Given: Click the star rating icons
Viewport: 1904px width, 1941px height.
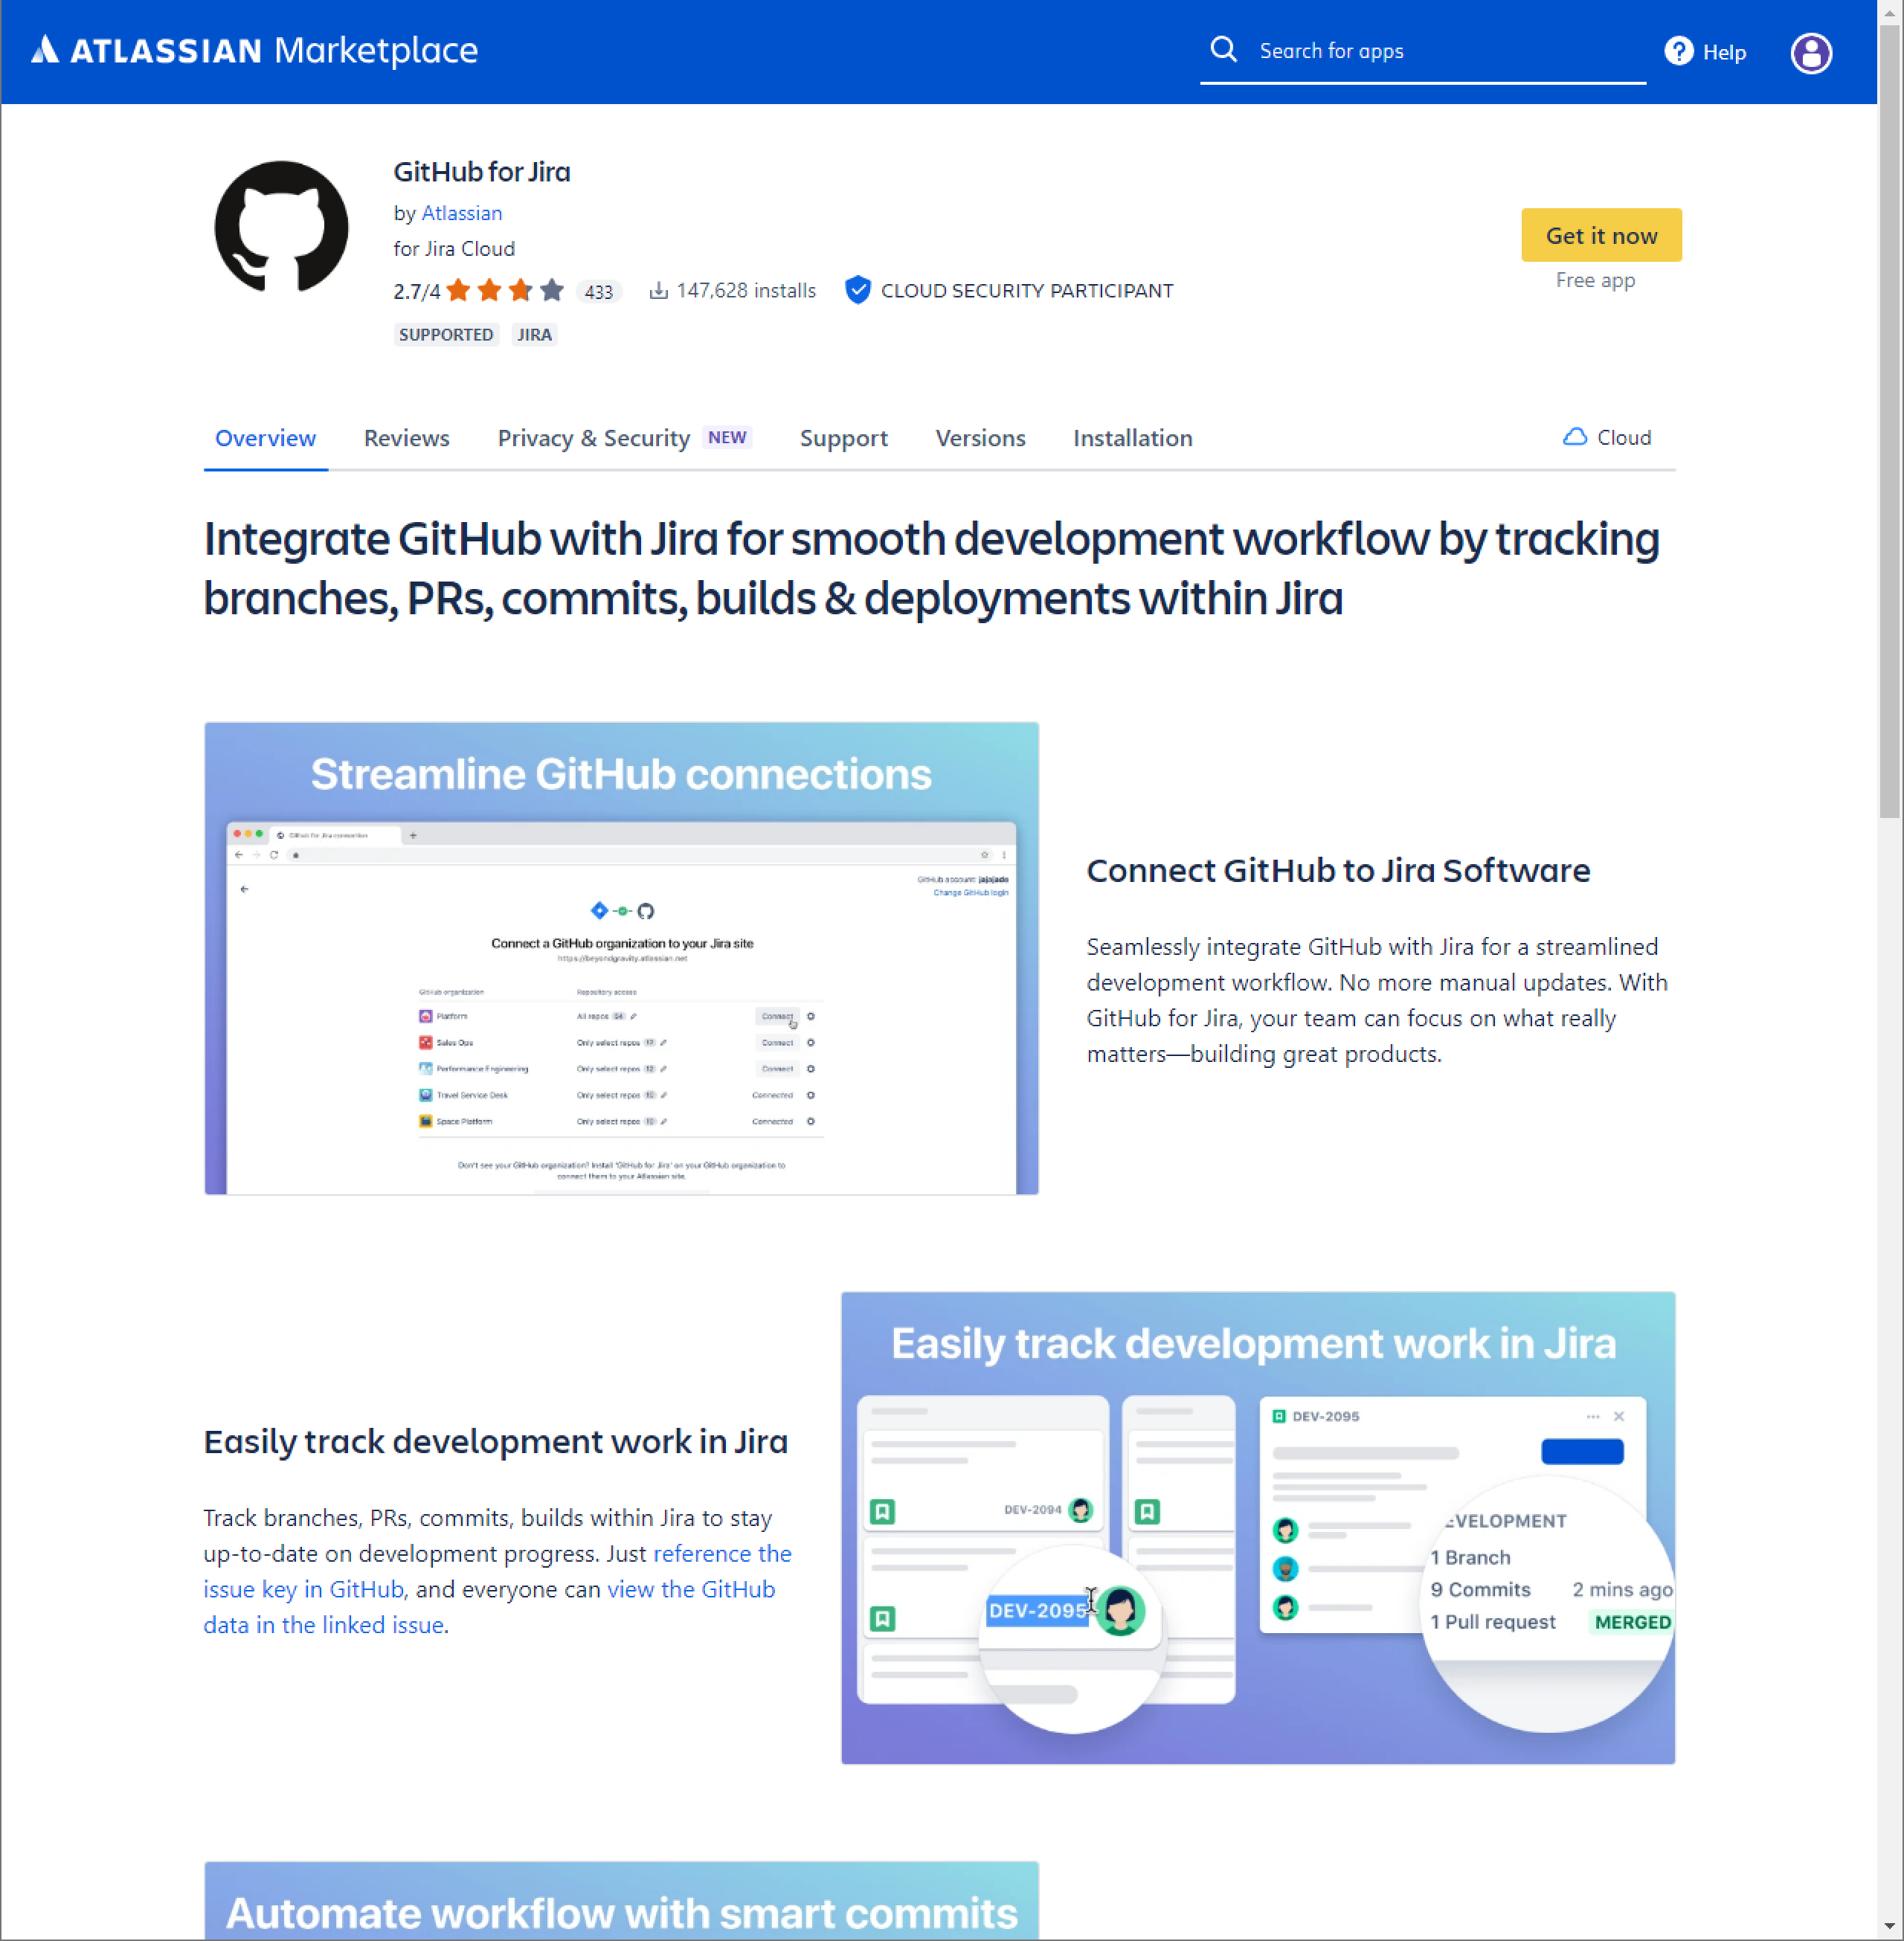Looking at the screenshot, I should (x=505, y=291).
